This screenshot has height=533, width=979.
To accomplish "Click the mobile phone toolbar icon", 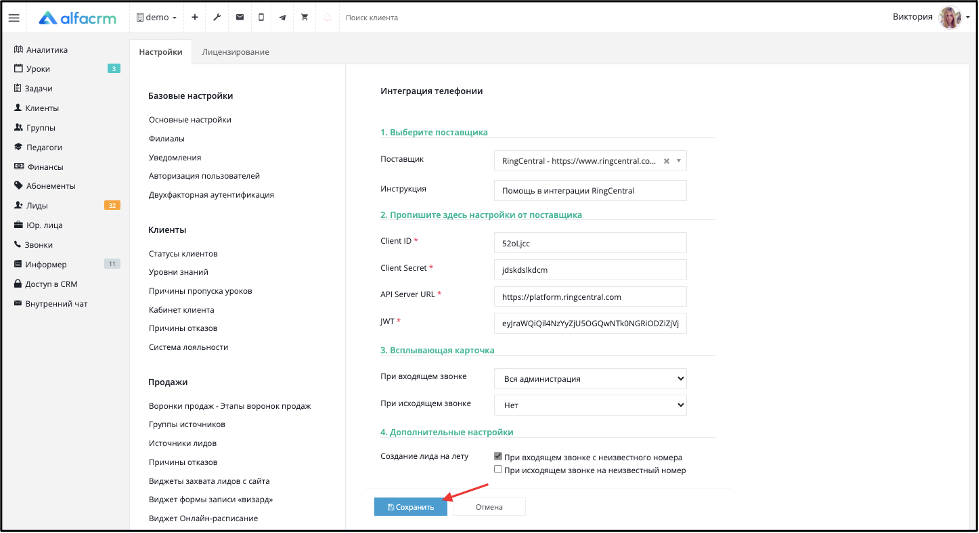I will click(261, 17).
